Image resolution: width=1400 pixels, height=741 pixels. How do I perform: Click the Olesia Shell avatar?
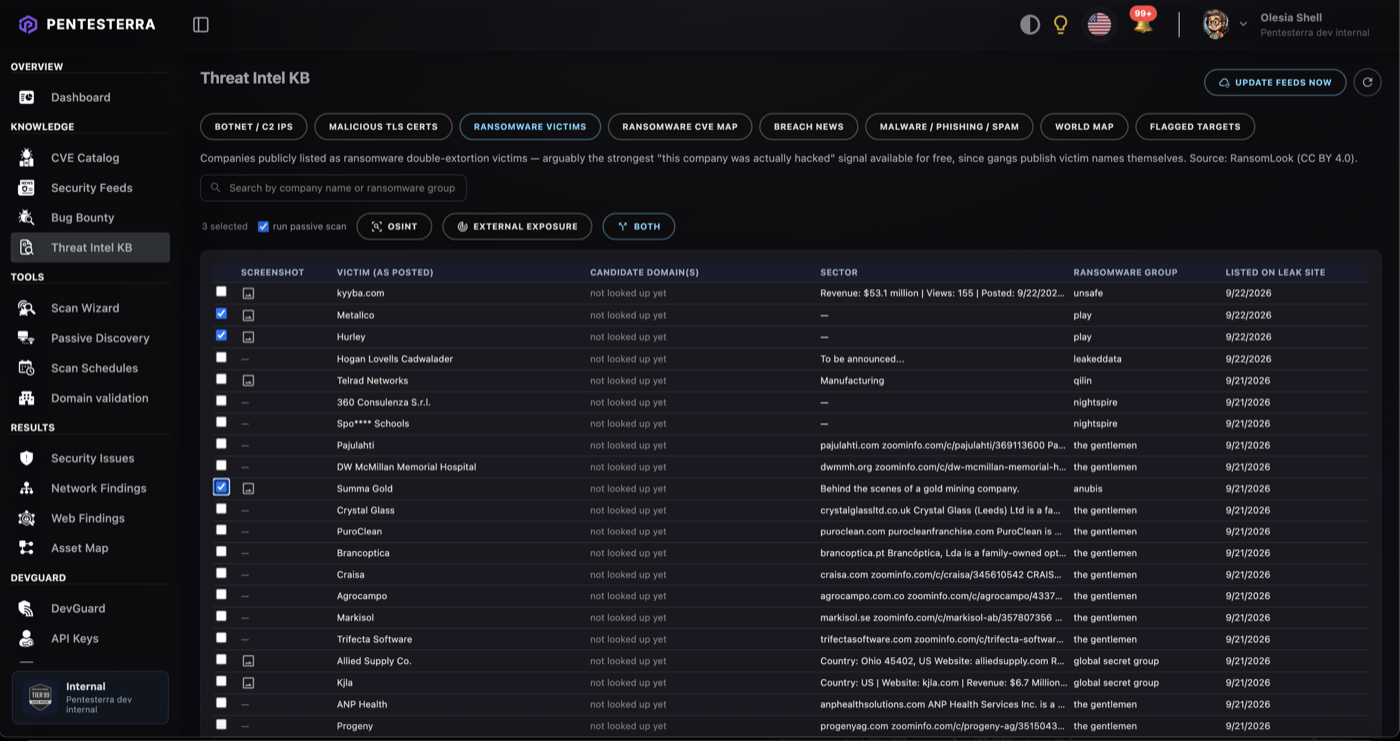pos(1215,25)
